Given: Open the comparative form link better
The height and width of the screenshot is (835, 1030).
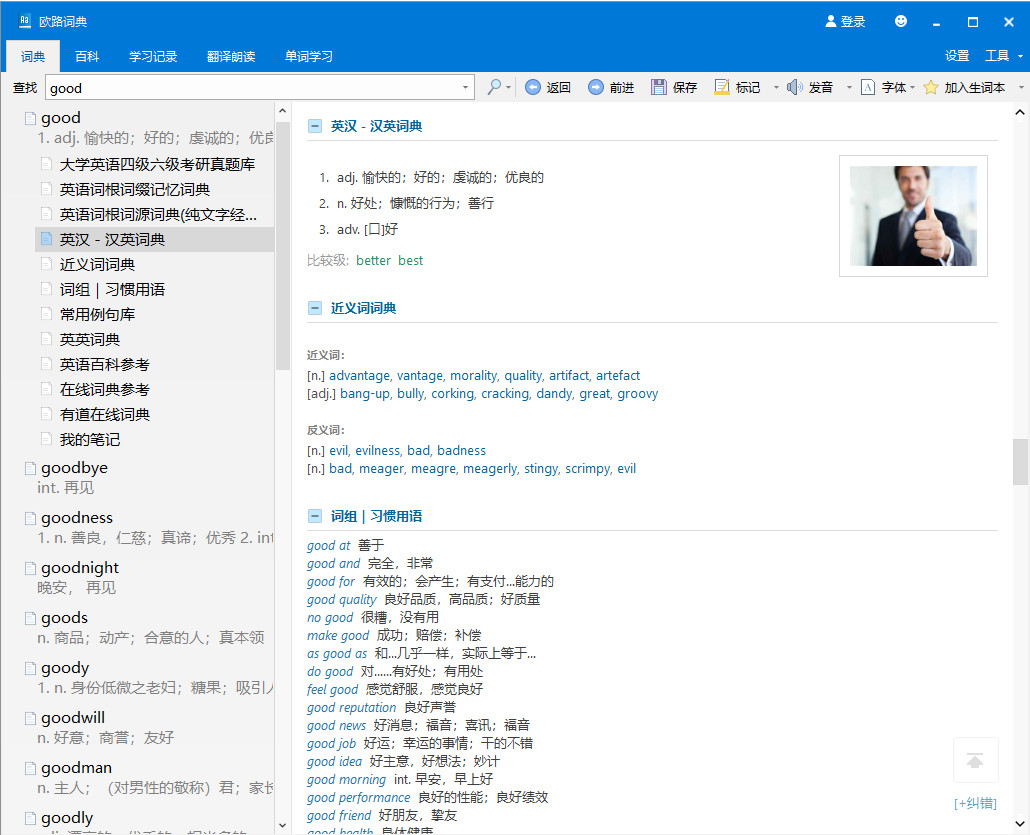Looking at the screenshot, I should [373, 260].
